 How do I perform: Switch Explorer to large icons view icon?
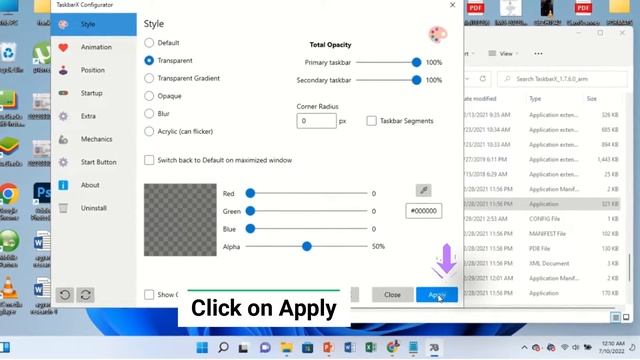coord(626,317)
